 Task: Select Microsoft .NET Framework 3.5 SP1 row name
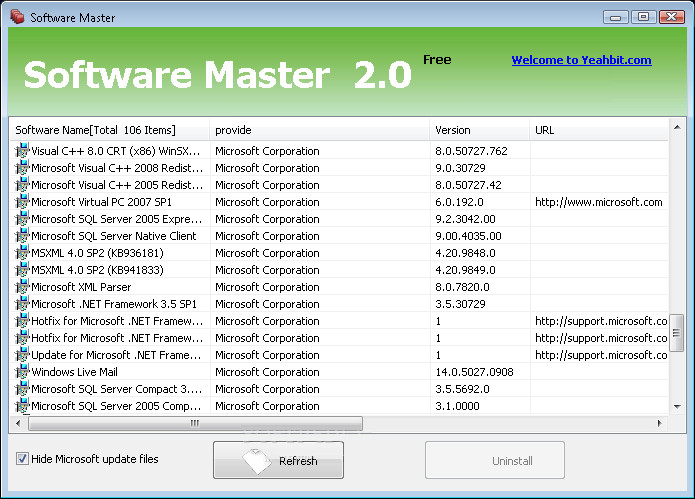(113, 304)
